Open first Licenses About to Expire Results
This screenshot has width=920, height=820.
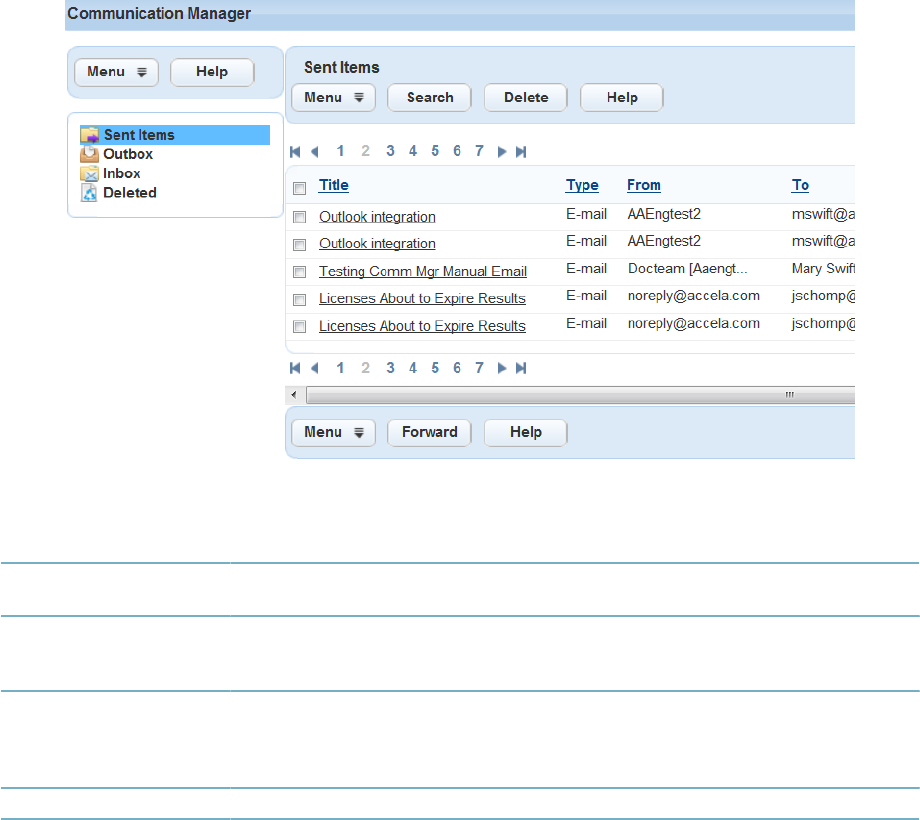422,299
